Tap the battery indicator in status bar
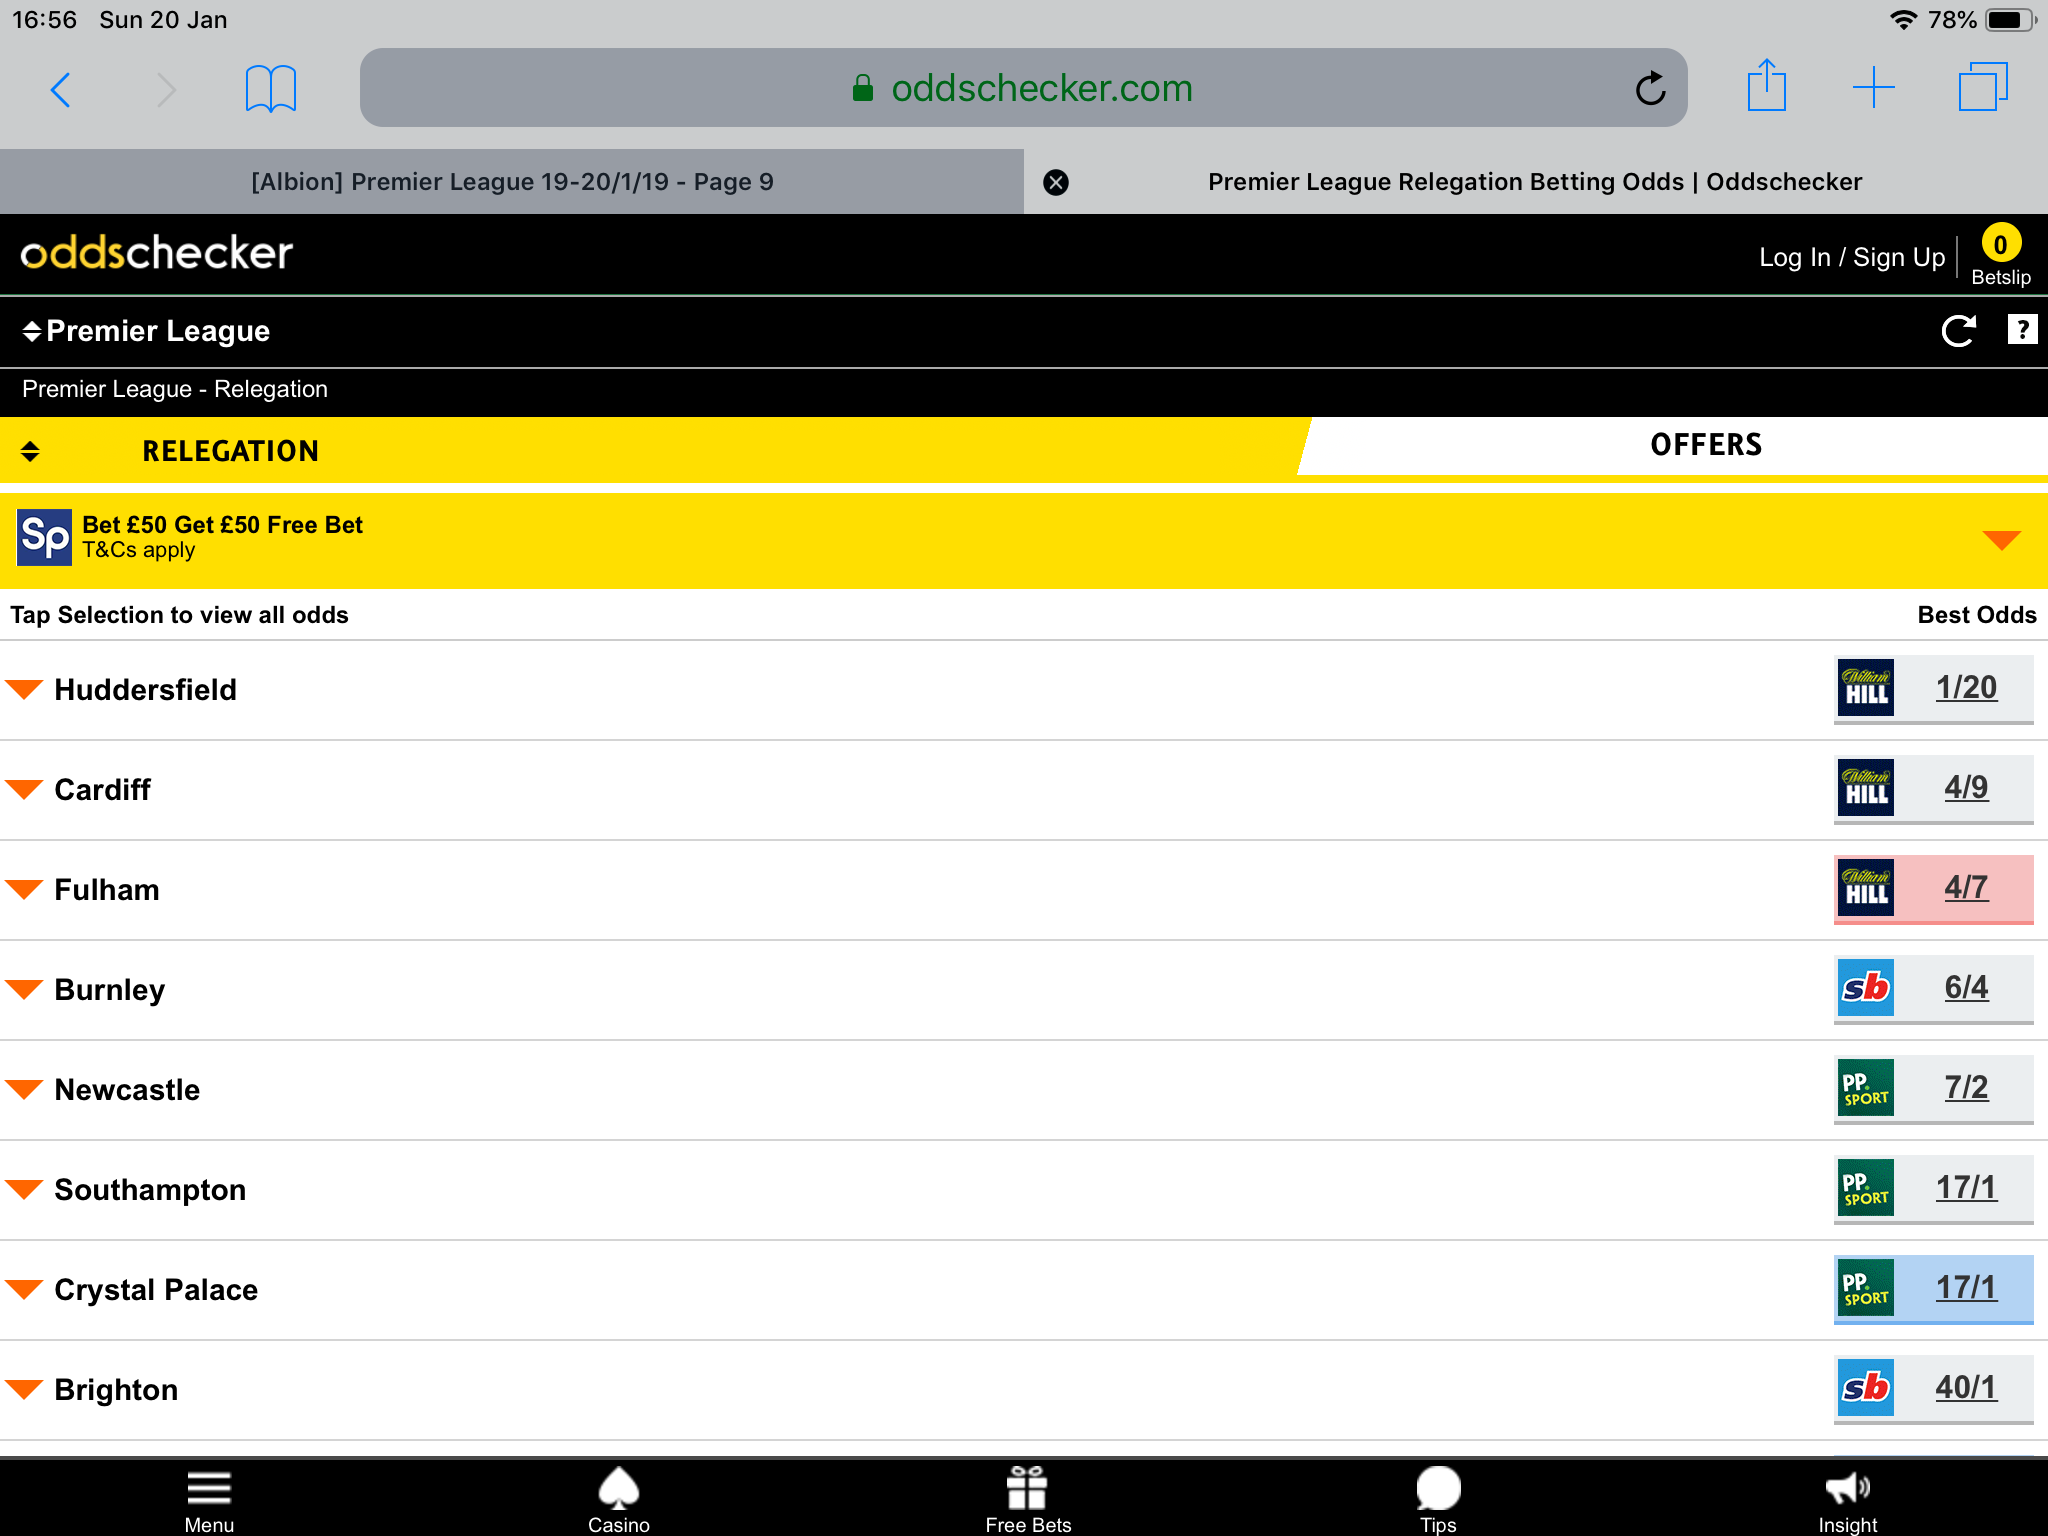The image size is (2048, 1536). pyautogui.click(x=2011, y=20)
